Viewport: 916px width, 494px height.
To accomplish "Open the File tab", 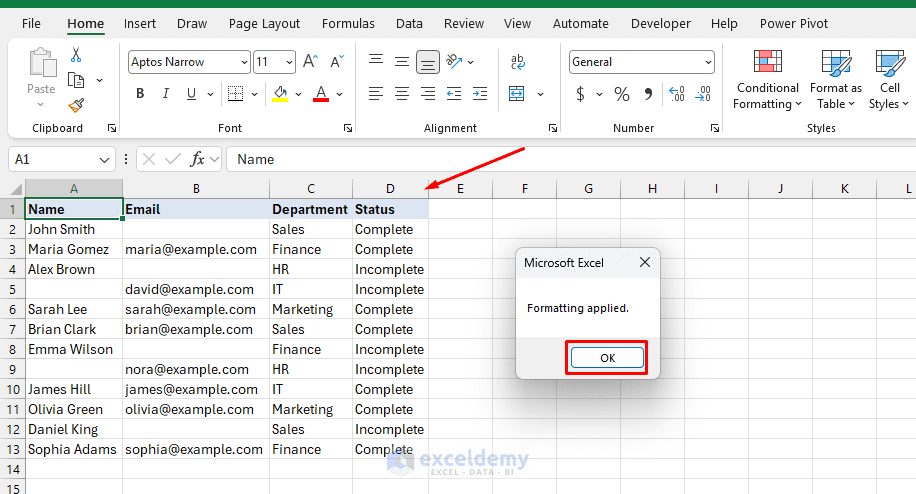I will pos(32,24).
